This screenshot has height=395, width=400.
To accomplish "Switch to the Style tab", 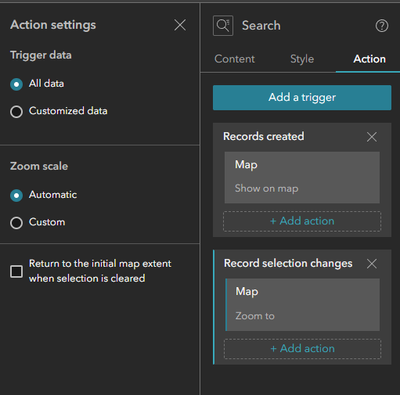I will click(302, 59).
